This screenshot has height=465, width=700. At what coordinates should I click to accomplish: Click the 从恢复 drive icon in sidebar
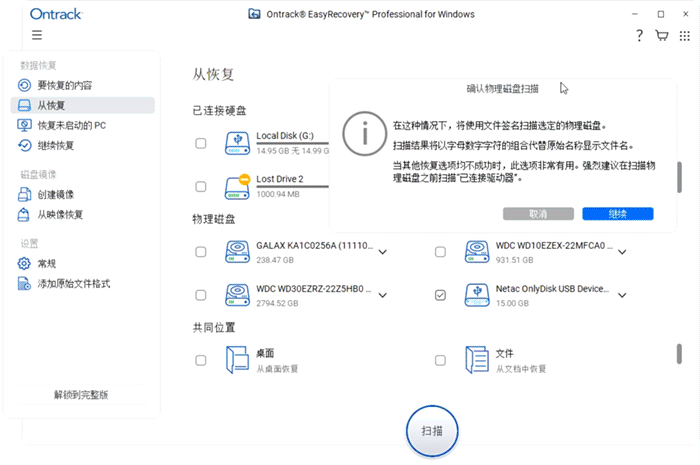[25, 105]
